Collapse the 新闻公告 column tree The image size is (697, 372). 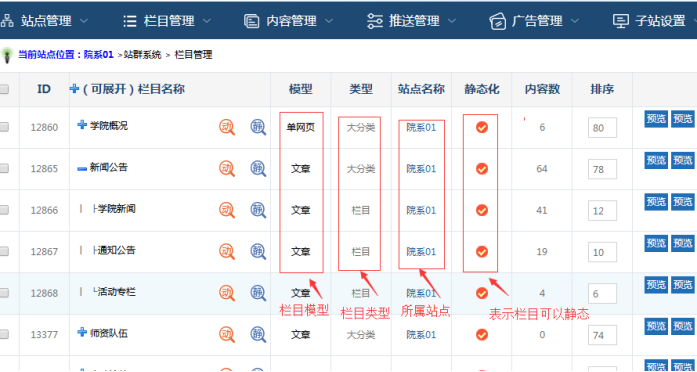[82, 168]
